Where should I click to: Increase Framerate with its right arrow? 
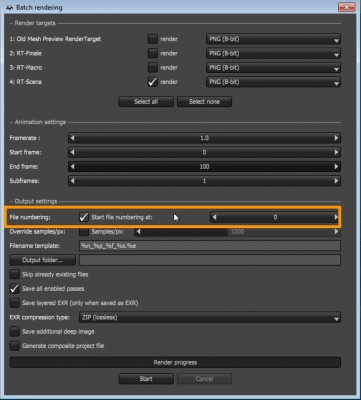336,138
